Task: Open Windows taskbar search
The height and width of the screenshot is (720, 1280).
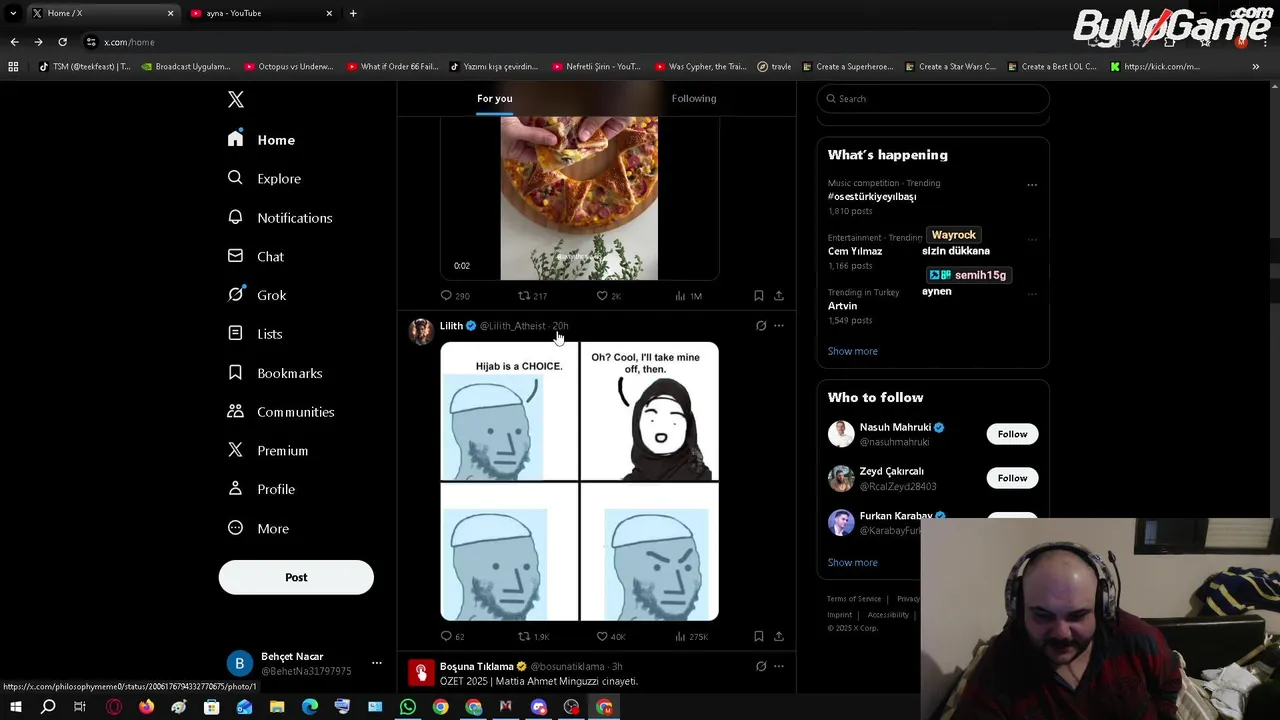Action: [48, 707]
